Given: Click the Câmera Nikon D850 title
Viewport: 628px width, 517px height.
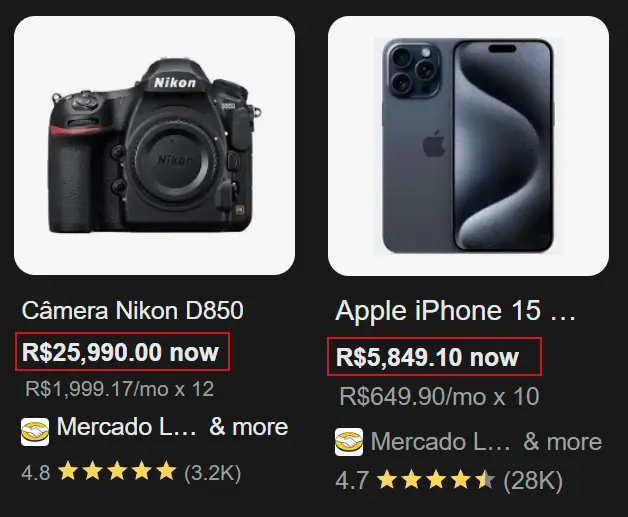Looking at the screenshot, I should click(x=132, y=310).
